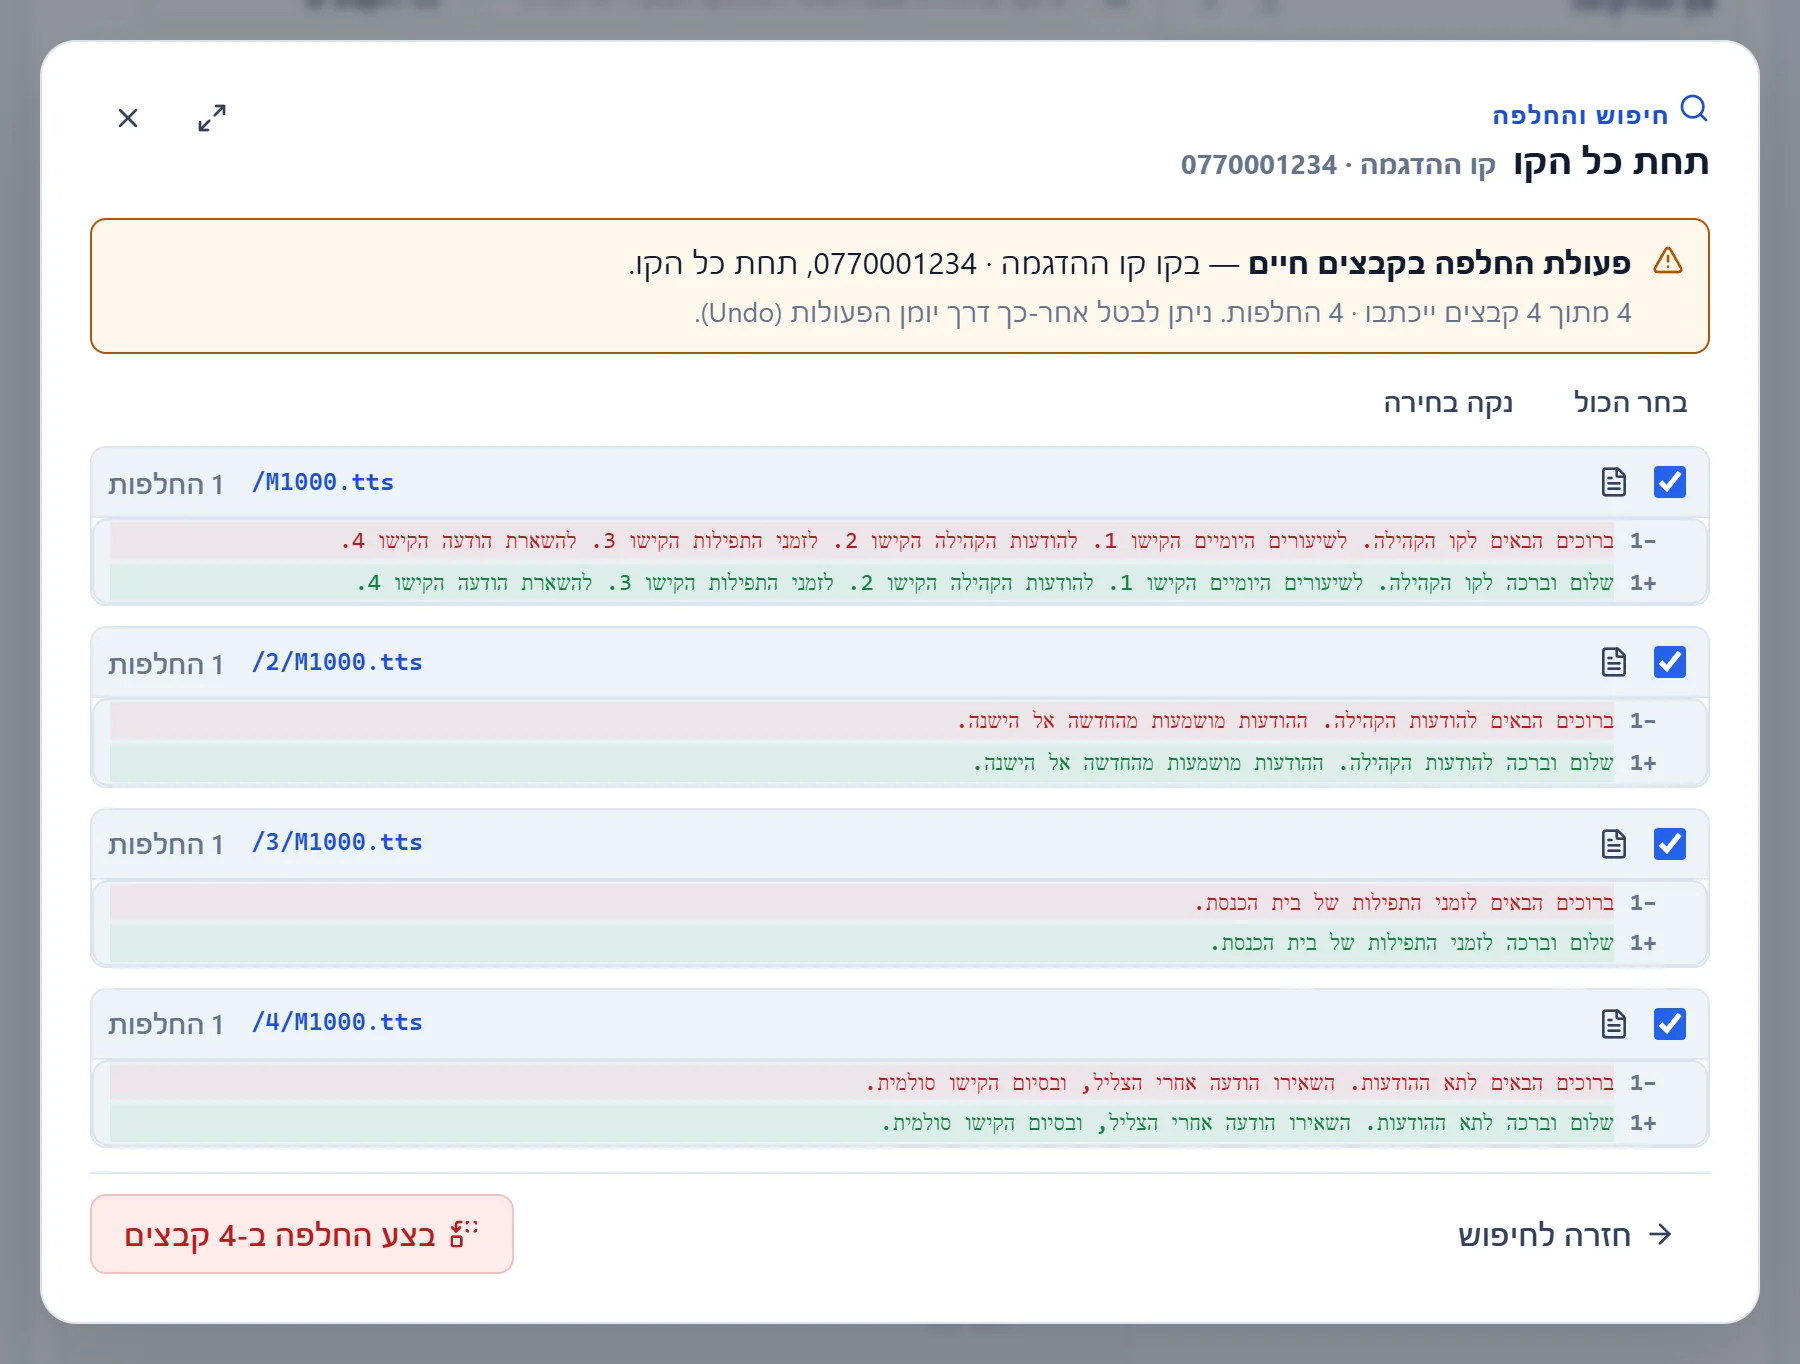This screenshot has height=1364, width=1800.
Task: Close the search and replace dialog
Action: pyautogui.click(x=128, y=118)
